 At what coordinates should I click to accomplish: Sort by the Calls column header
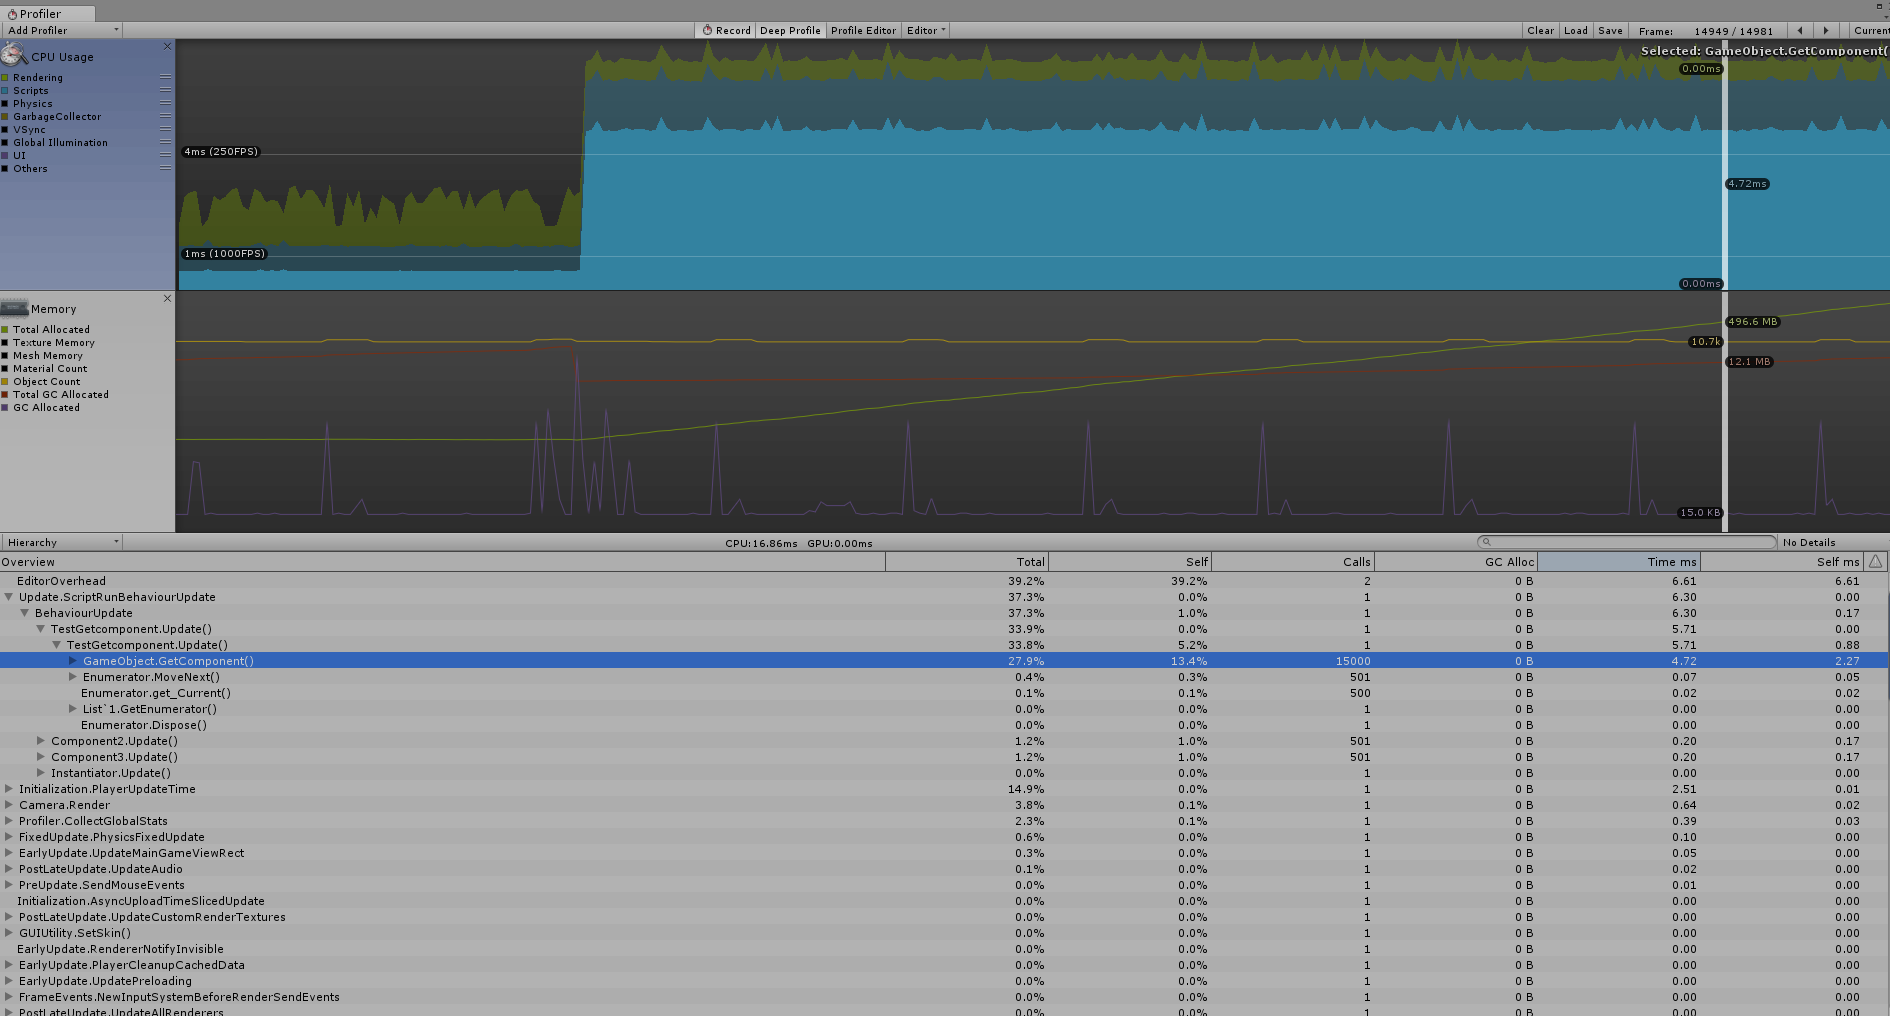pos(1292,562)
